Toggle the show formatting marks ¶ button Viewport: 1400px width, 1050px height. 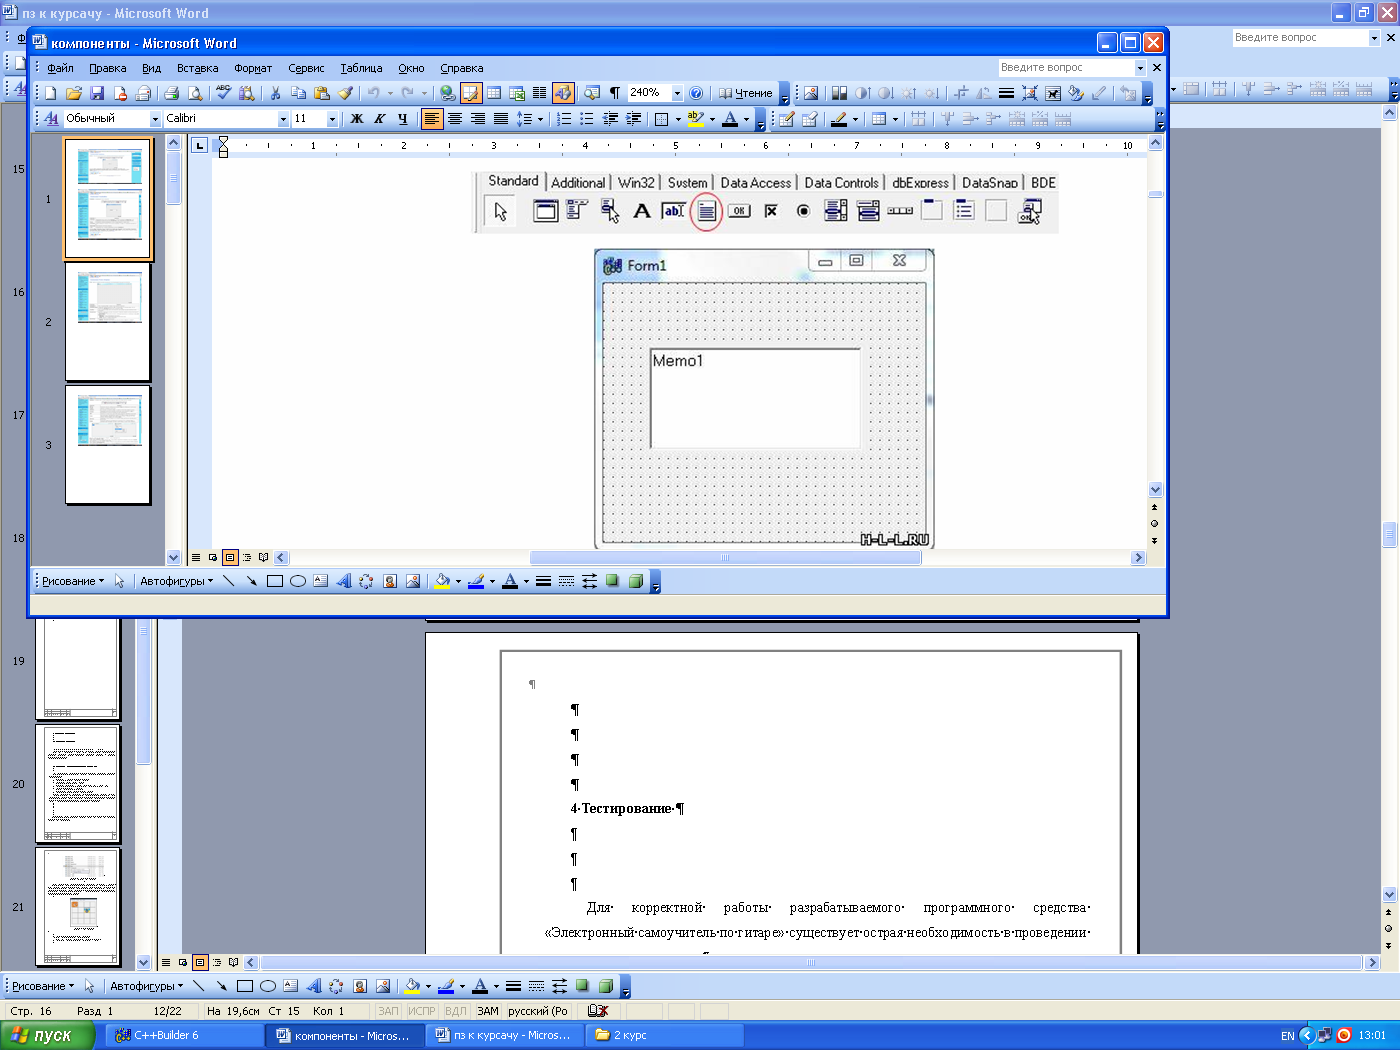coord(615,93)
